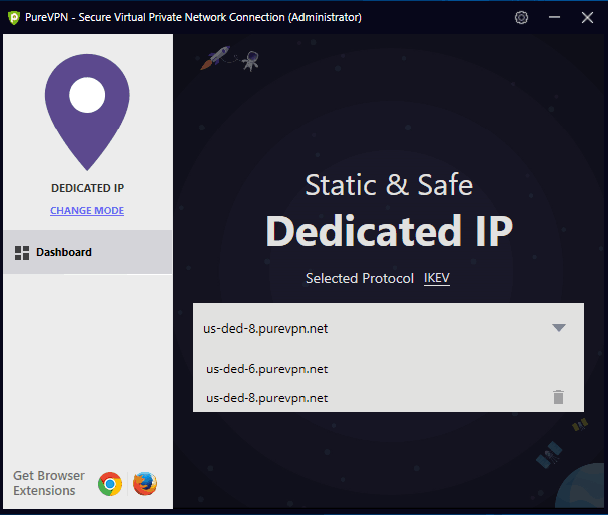Click the Selected Protocol label
608x515 pixels.
point(360,278)
